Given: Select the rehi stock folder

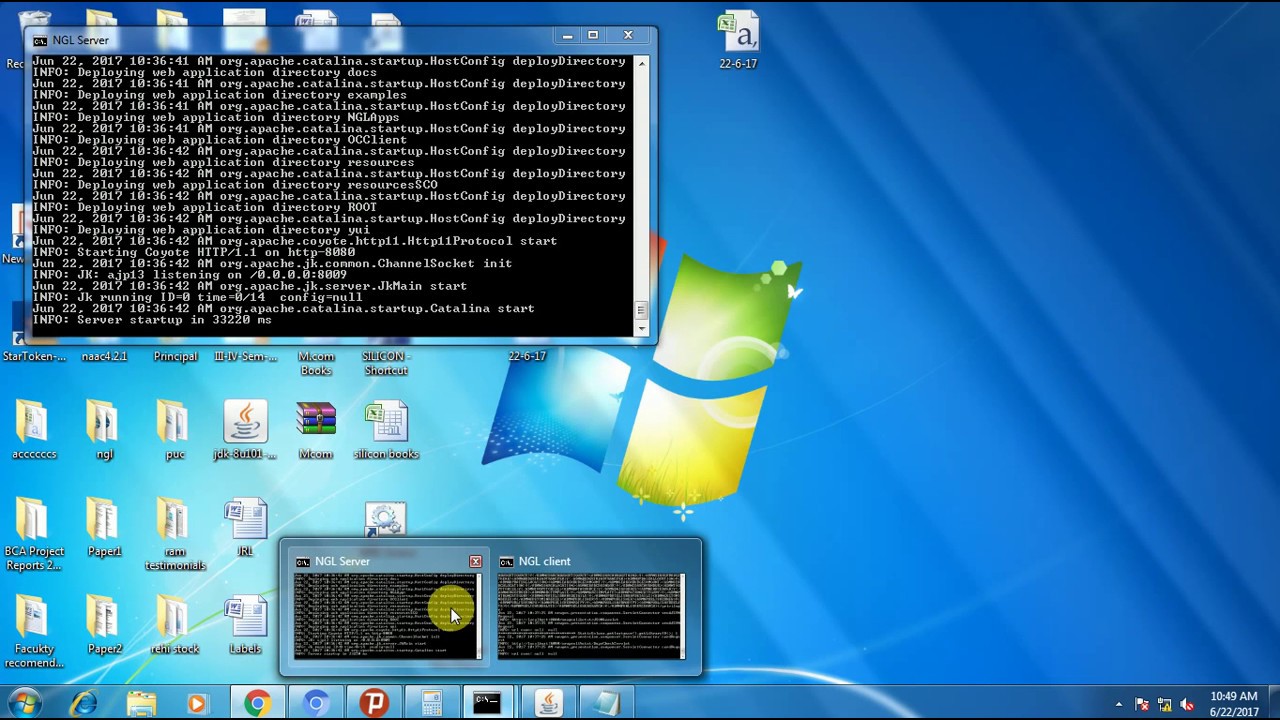Looking at the screenshot, I should [175, 625].
